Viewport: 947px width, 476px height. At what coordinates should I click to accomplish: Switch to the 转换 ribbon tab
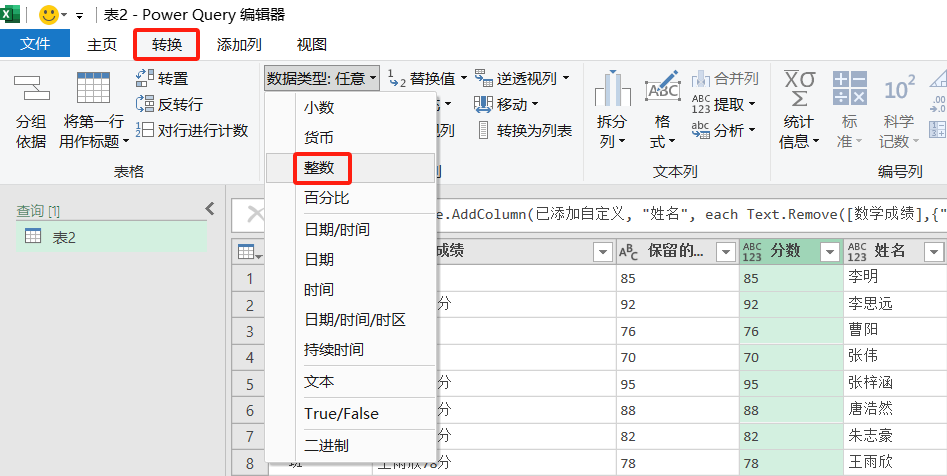click(167, 45)
